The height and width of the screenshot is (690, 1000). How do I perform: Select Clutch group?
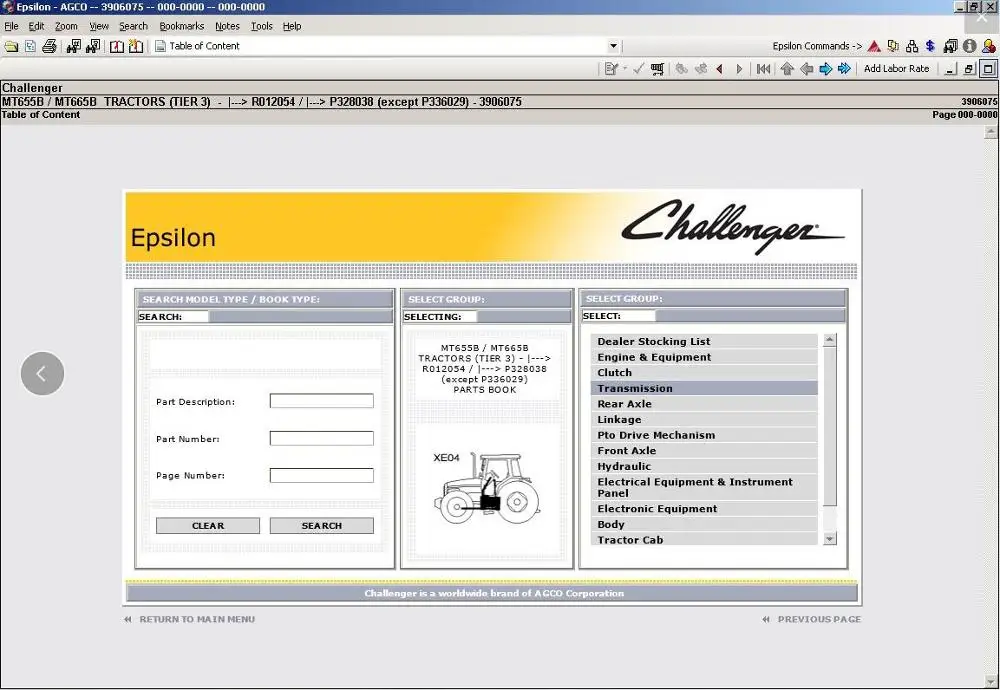(x=704, y=372)
